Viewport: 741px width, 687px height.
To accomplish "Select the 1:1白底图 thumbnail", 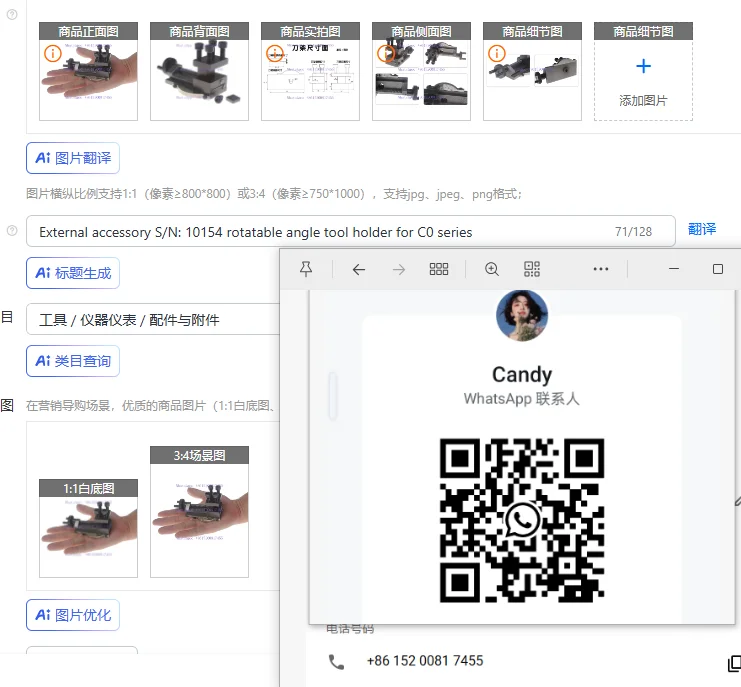I will coord(88,528).
